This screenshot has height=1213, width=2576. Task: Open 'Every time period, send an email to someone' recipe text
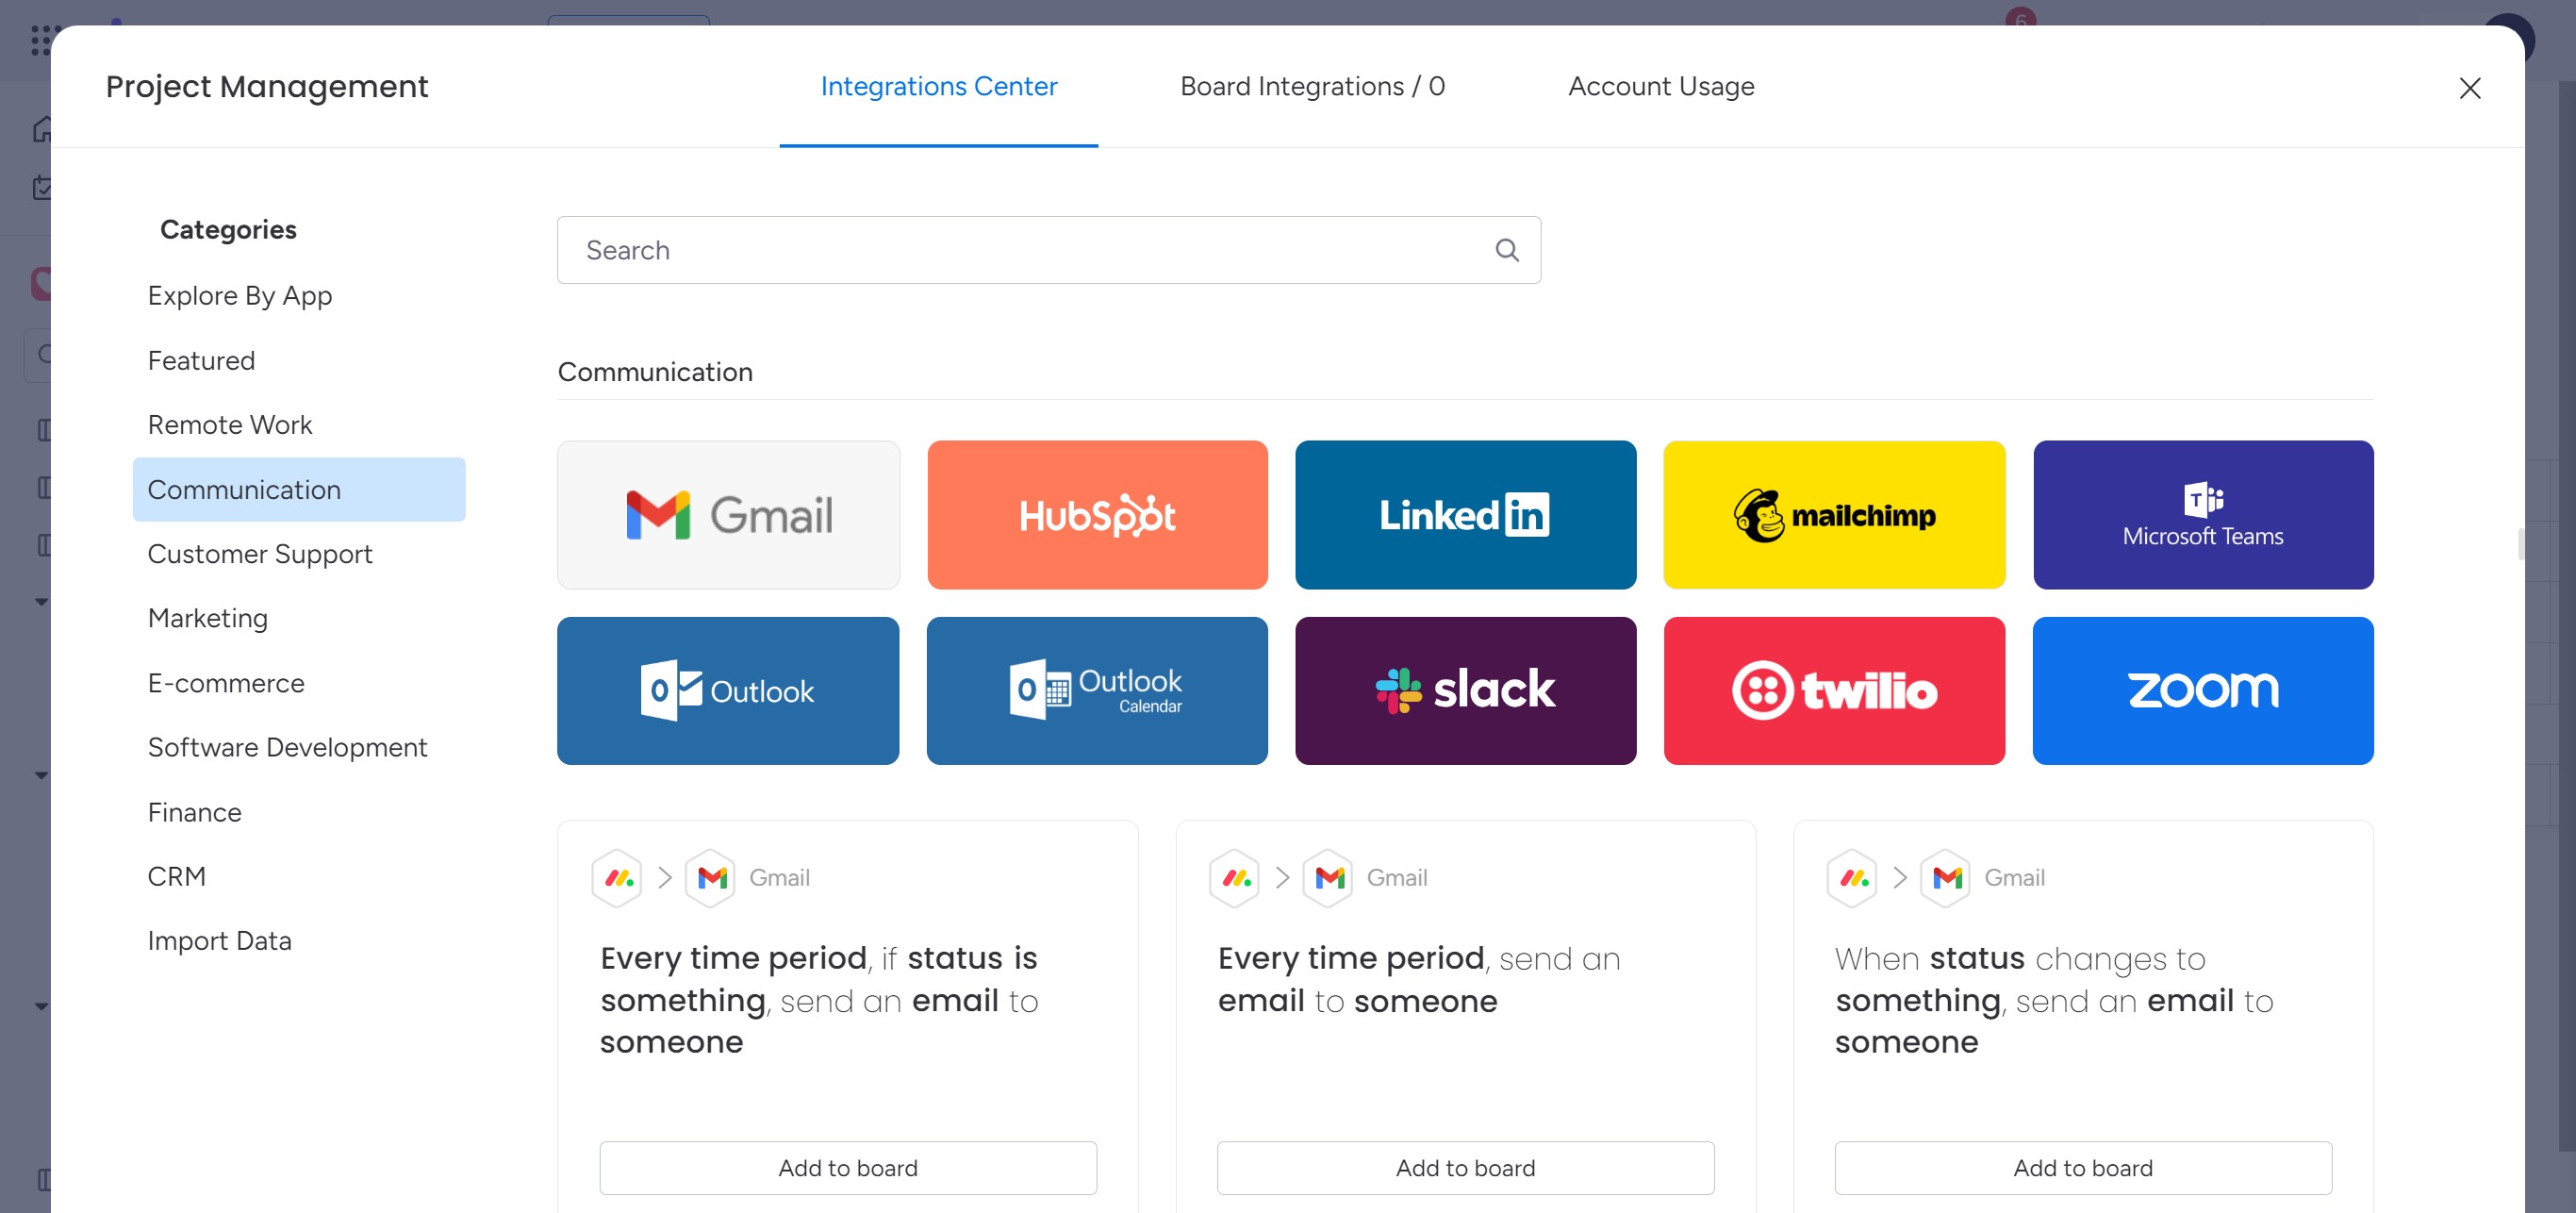pos(1418,979)
